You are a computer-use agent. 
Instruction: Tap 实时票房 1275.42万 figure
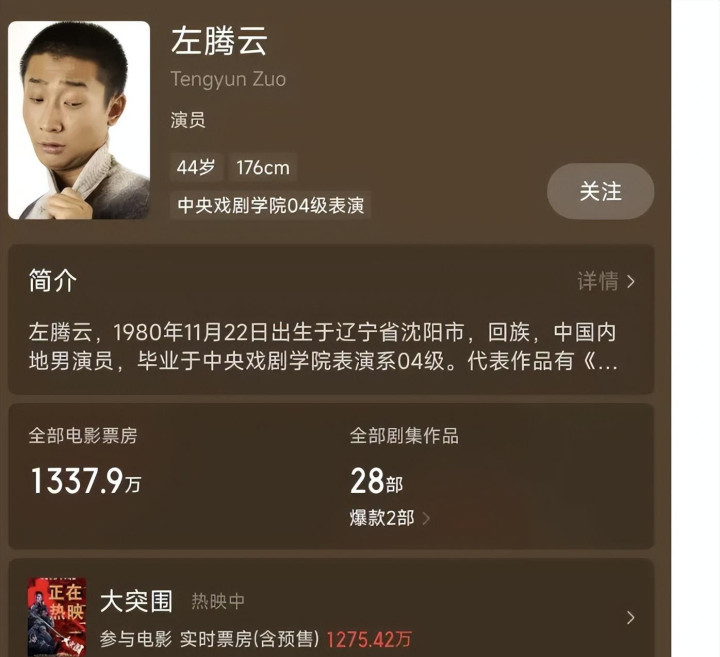click(369, 639)
